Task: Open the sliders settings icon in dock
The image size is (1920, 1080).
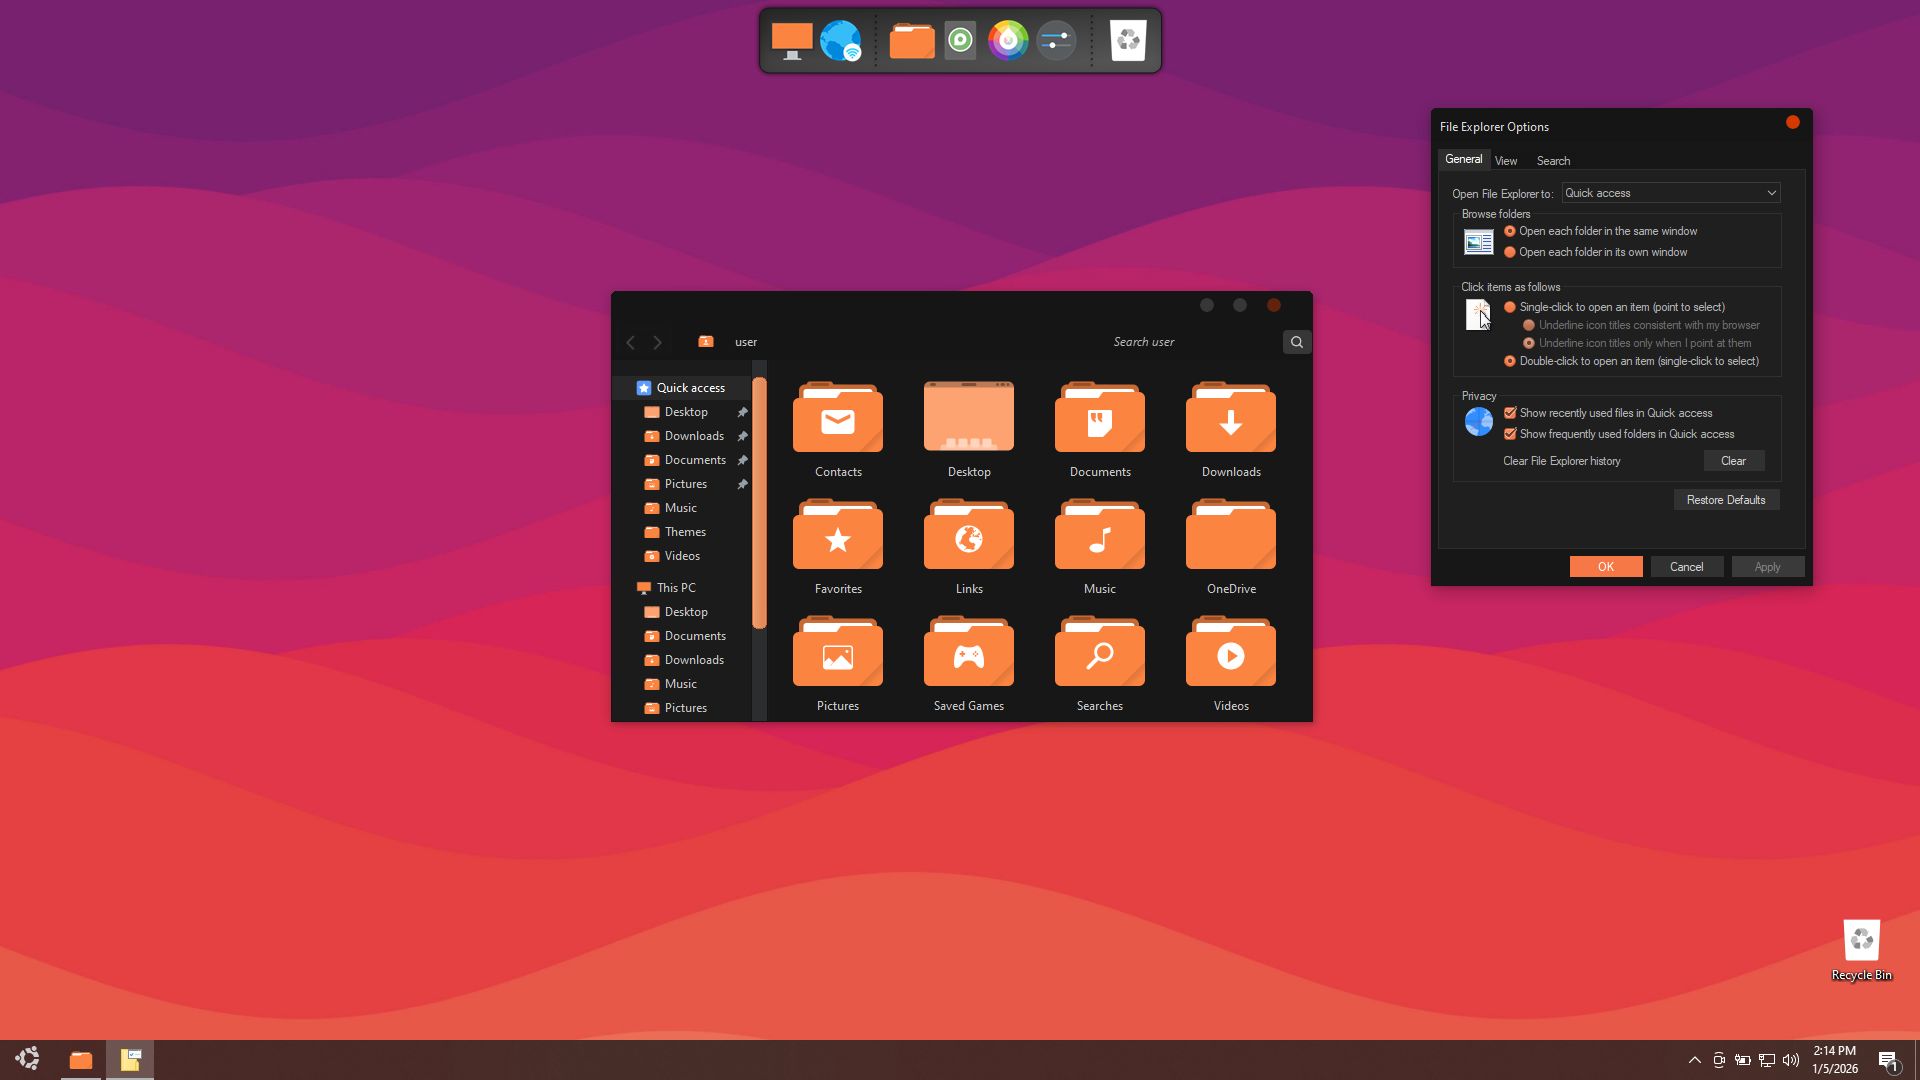Action: click(1055, 41)
